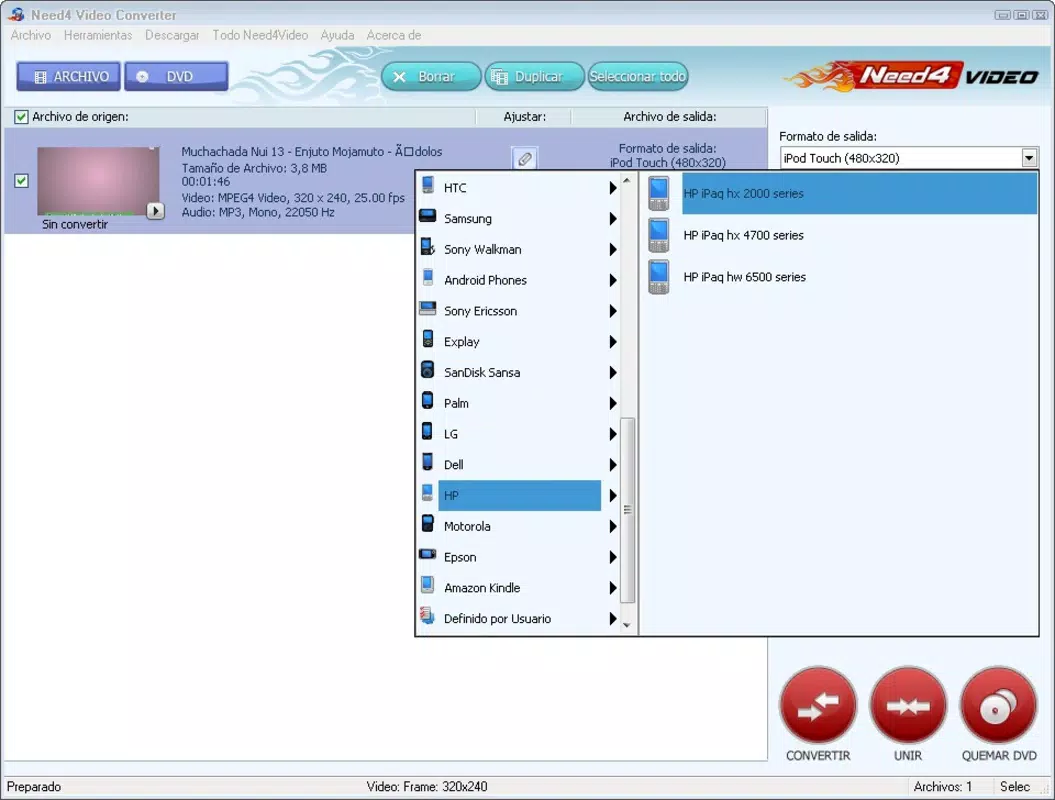
Task: Click the Definido por Usuario icon
Action: tap(428, 617)
